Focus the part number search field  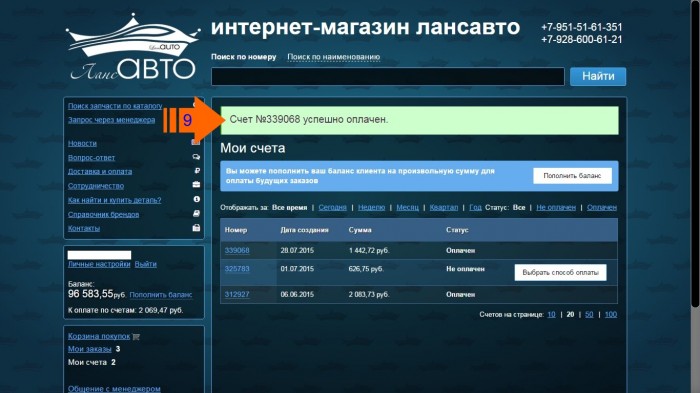[x=388, y=76]
